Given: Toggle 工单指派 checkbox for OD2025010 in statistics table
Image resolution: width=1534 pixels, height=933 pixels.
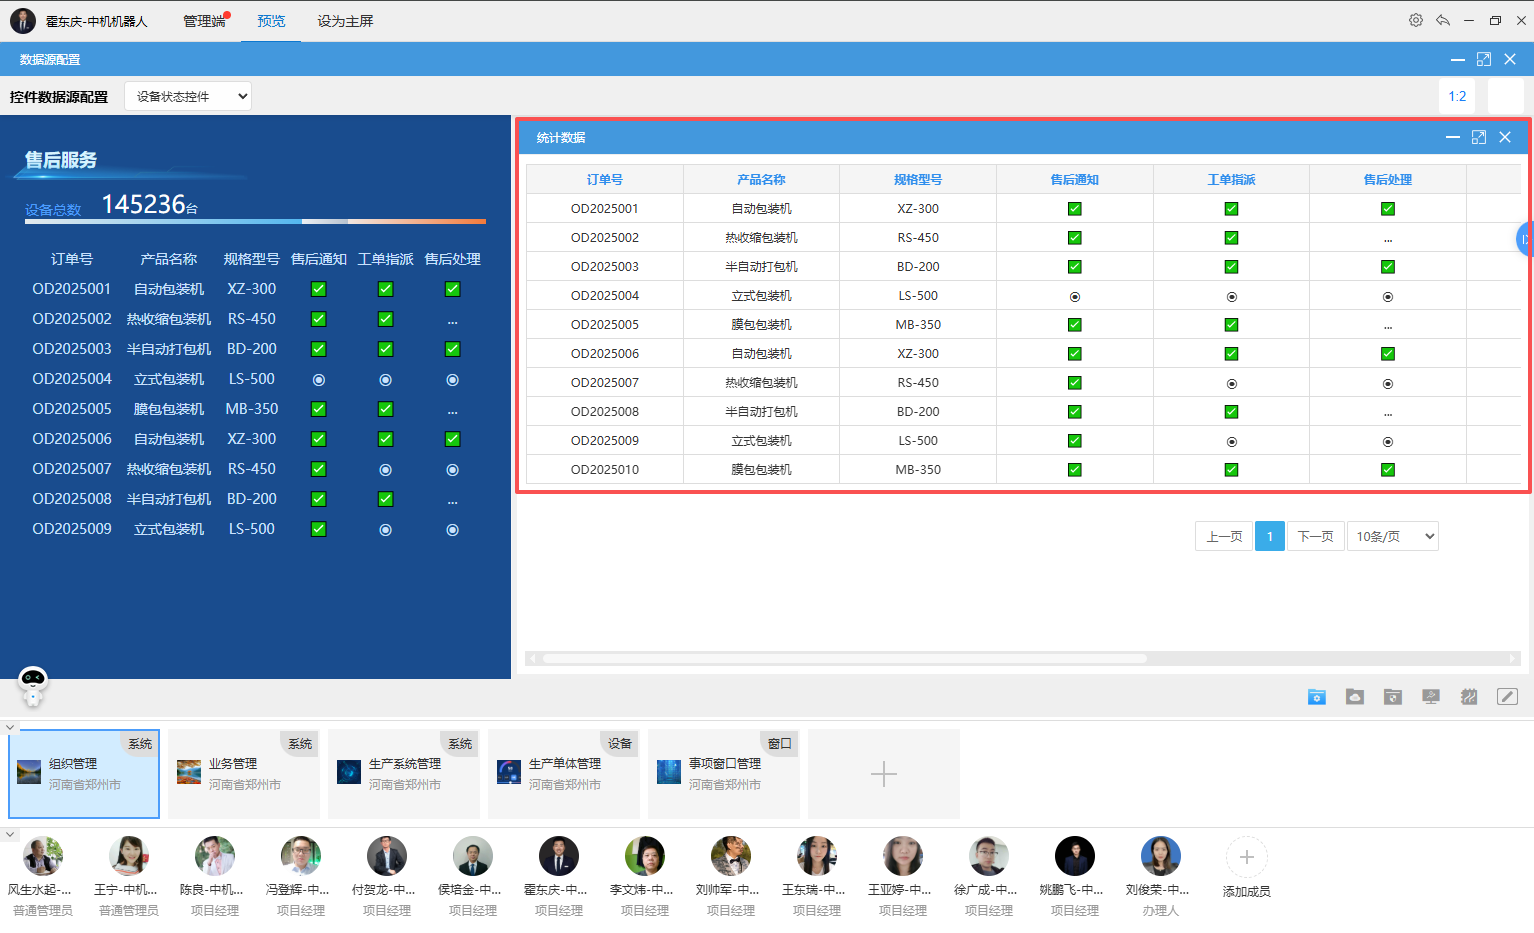Looking at the screenshot, I should [1231, 470].
